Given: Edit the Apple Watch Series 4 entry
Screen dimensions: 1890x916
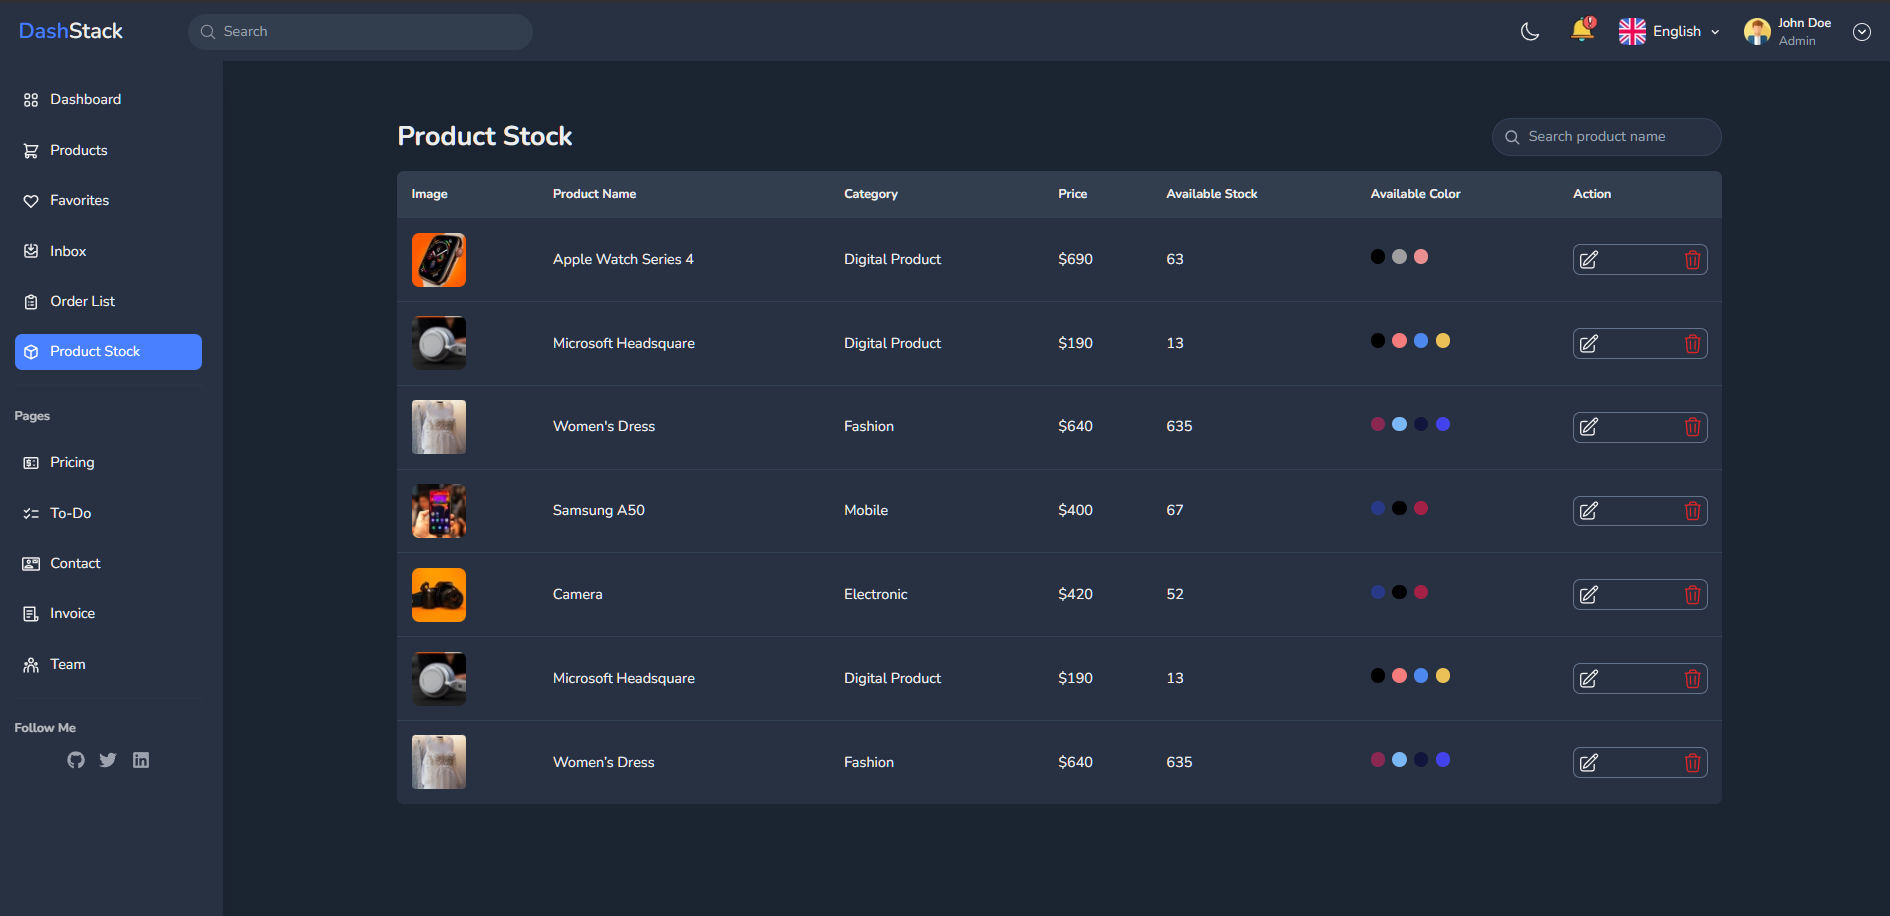Looking at the screenshot, I should pyautogui.click(x=1589, y=259).
